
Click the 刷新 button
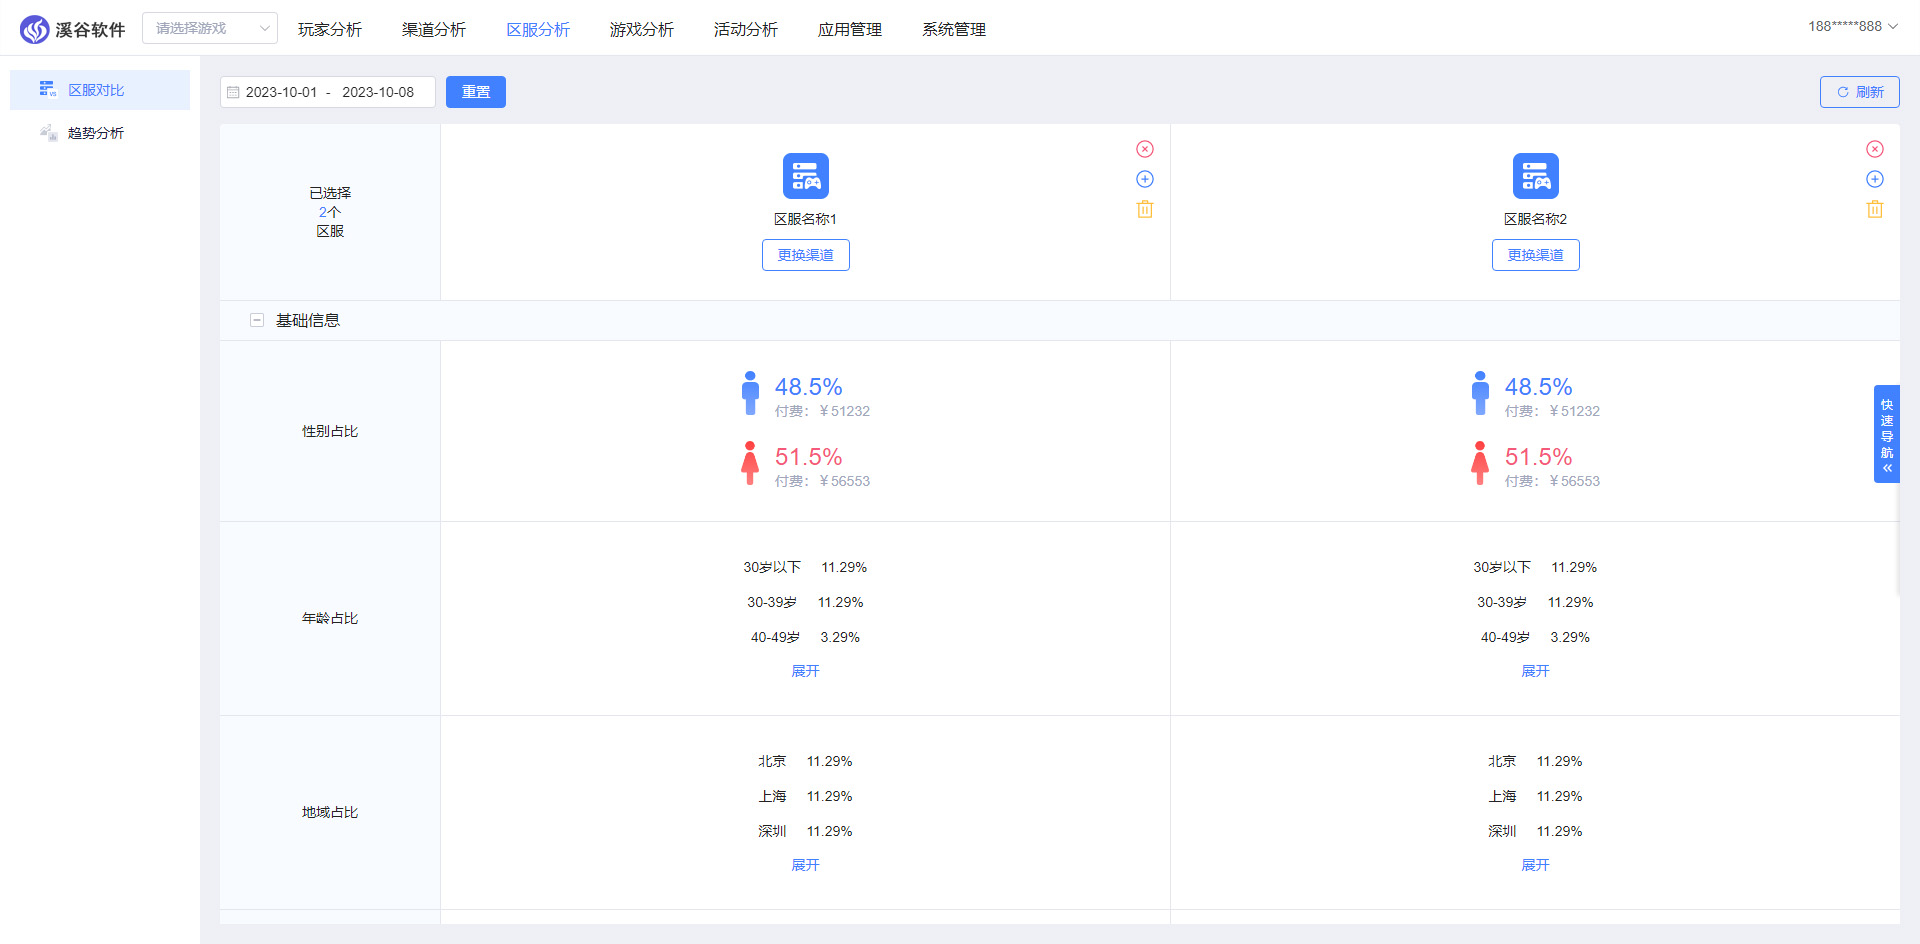[1860, 92]
